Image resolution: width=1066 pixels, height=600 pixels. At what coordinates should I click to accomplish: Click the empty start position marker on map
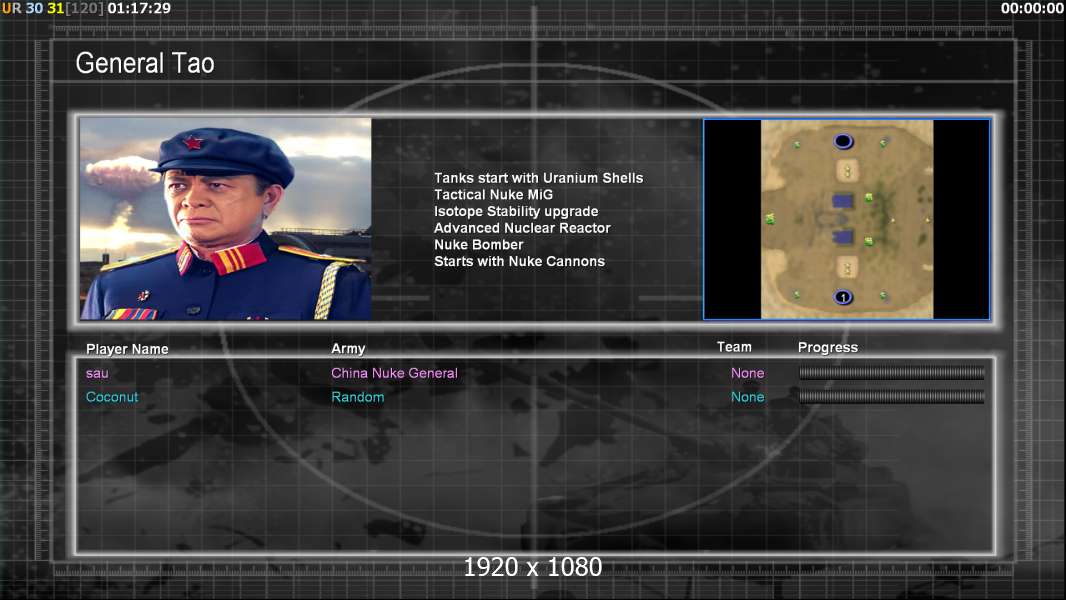pos(843,141)
